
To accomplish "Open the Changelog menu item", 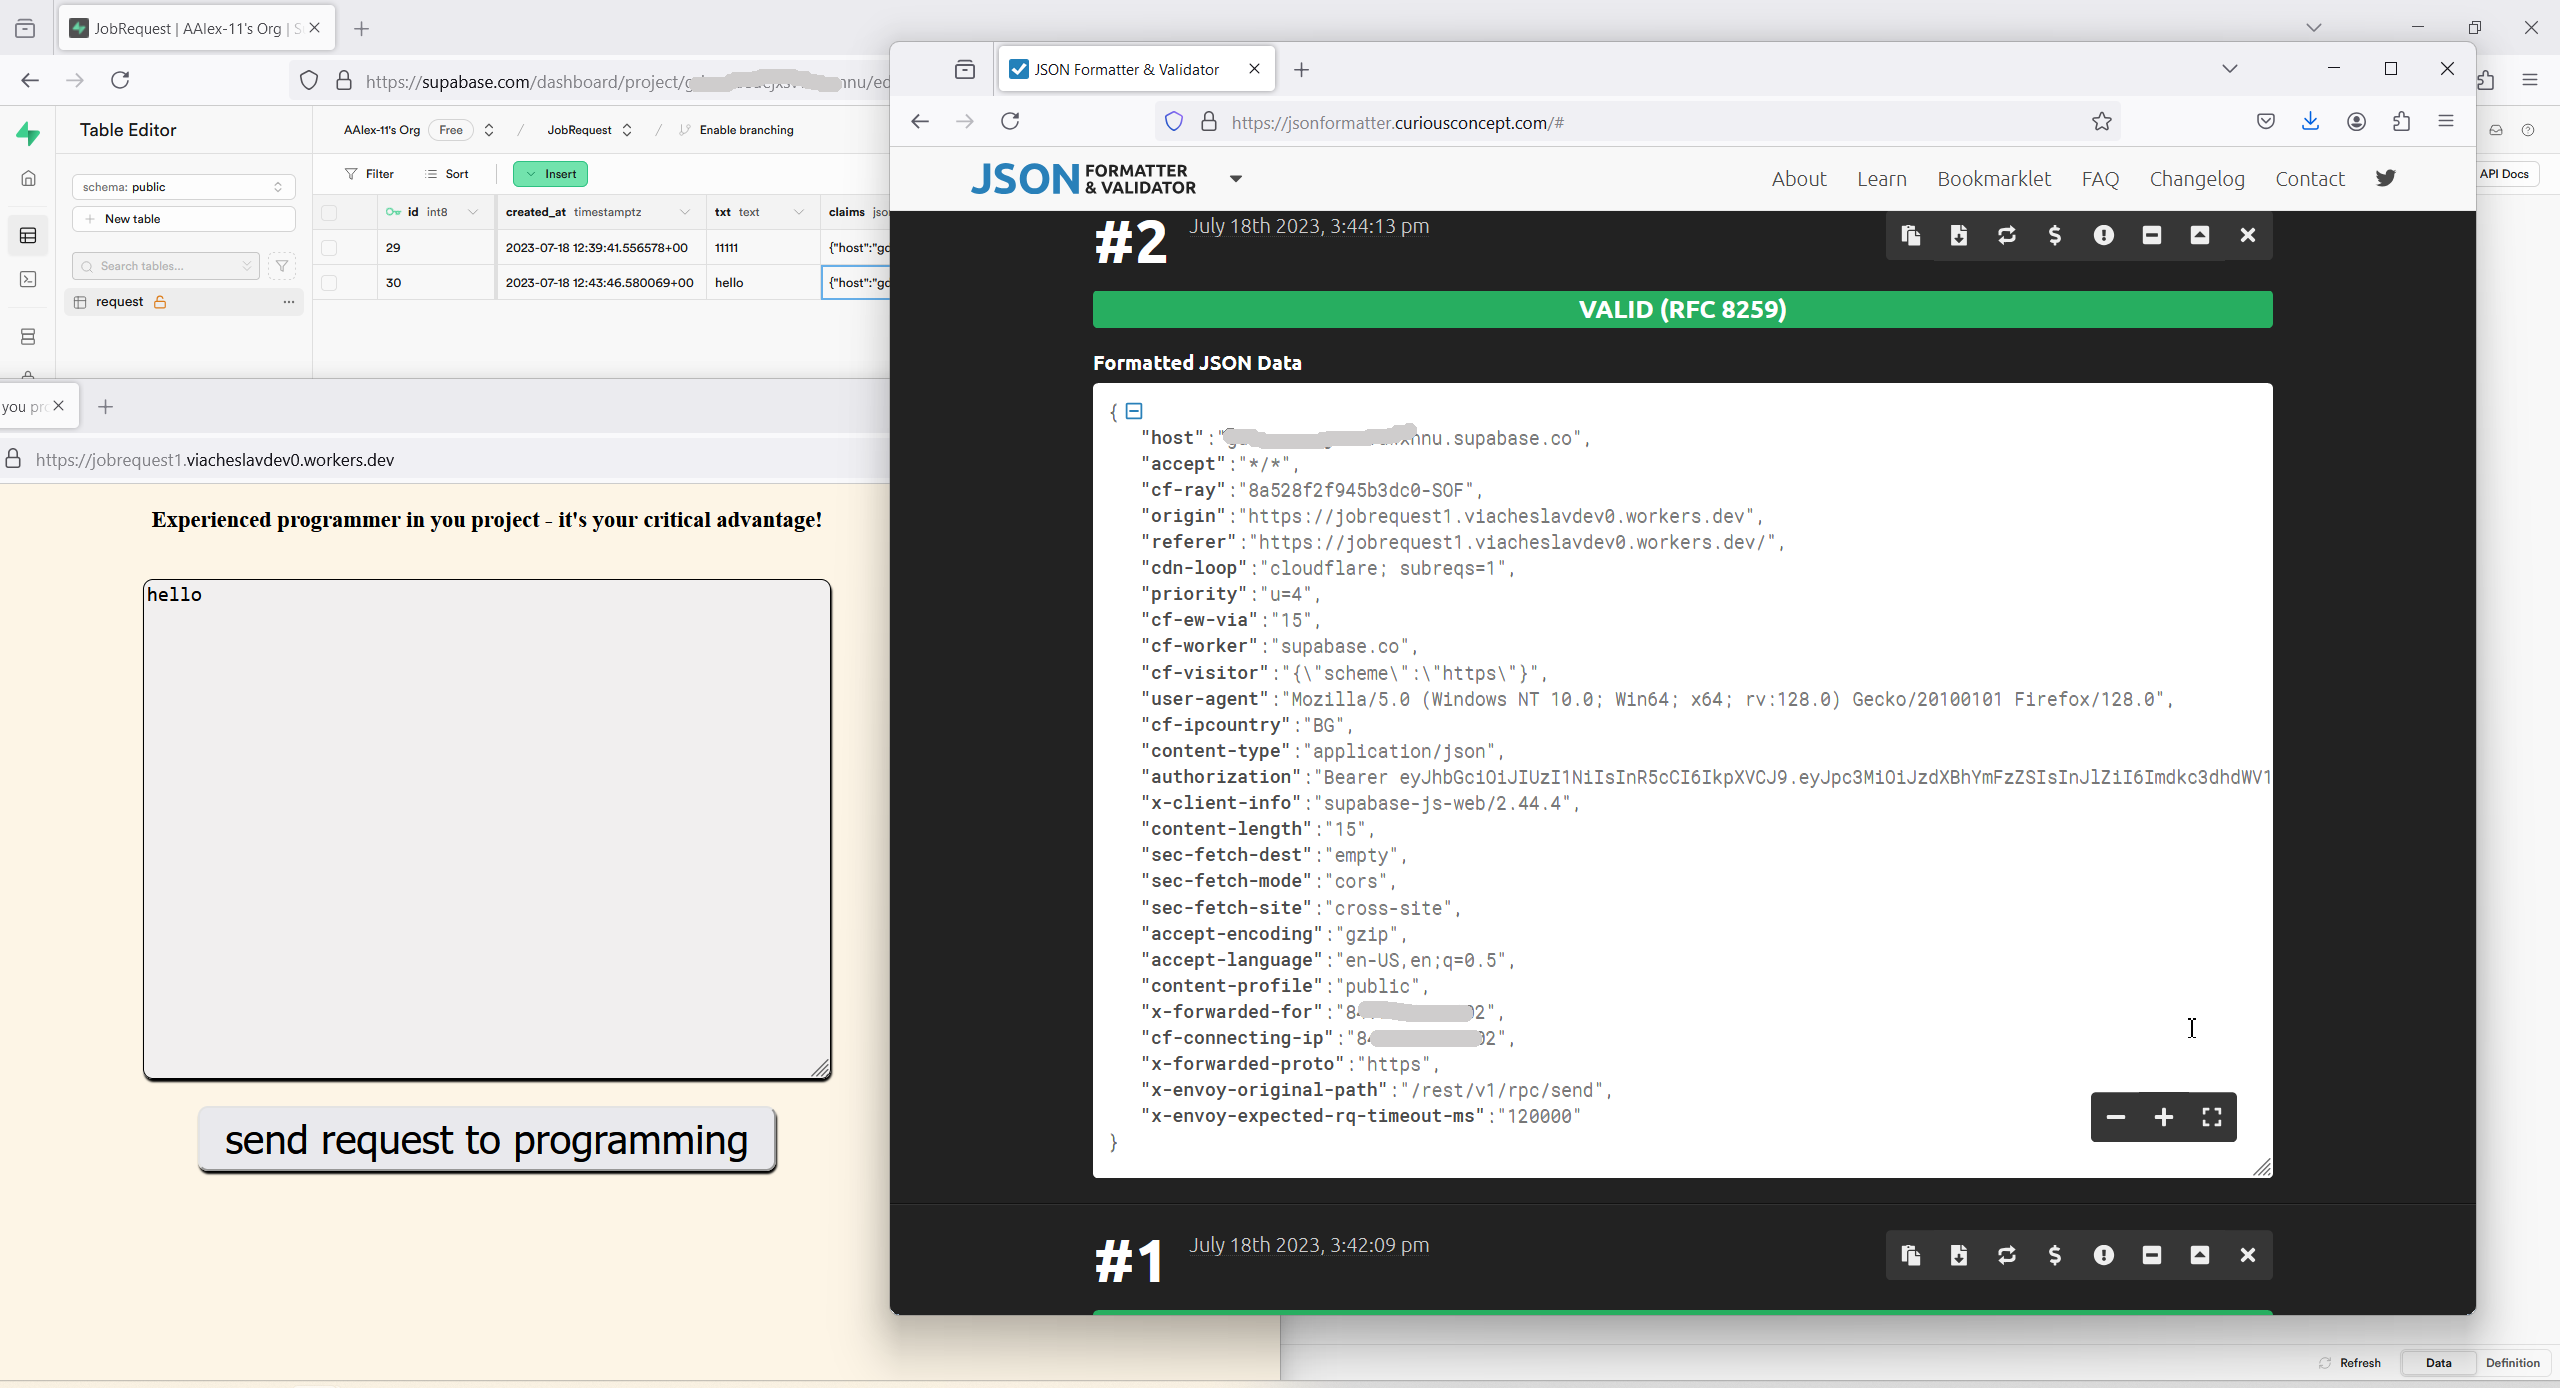I will [2197, 179].
